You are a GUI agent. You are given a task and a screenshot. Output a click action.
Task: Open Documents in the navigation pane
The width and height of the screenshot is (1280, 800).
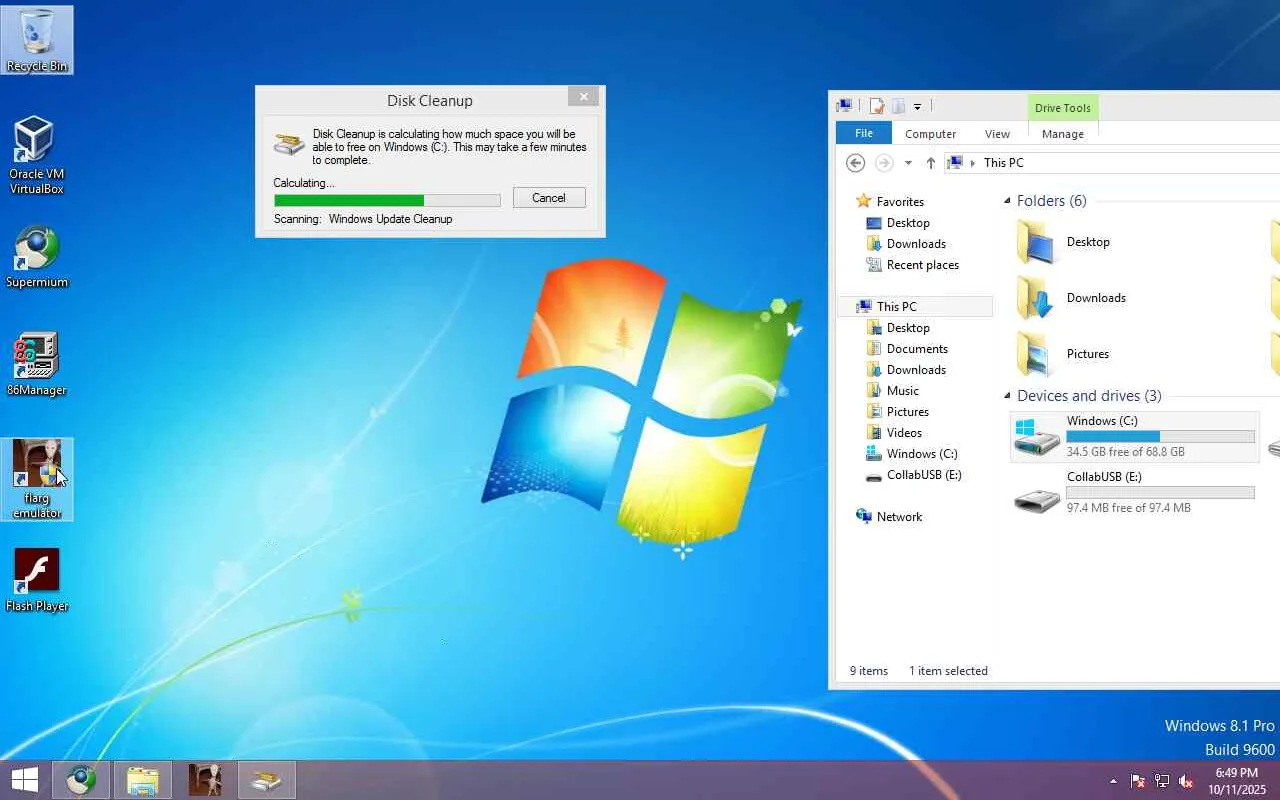point(917,349)
